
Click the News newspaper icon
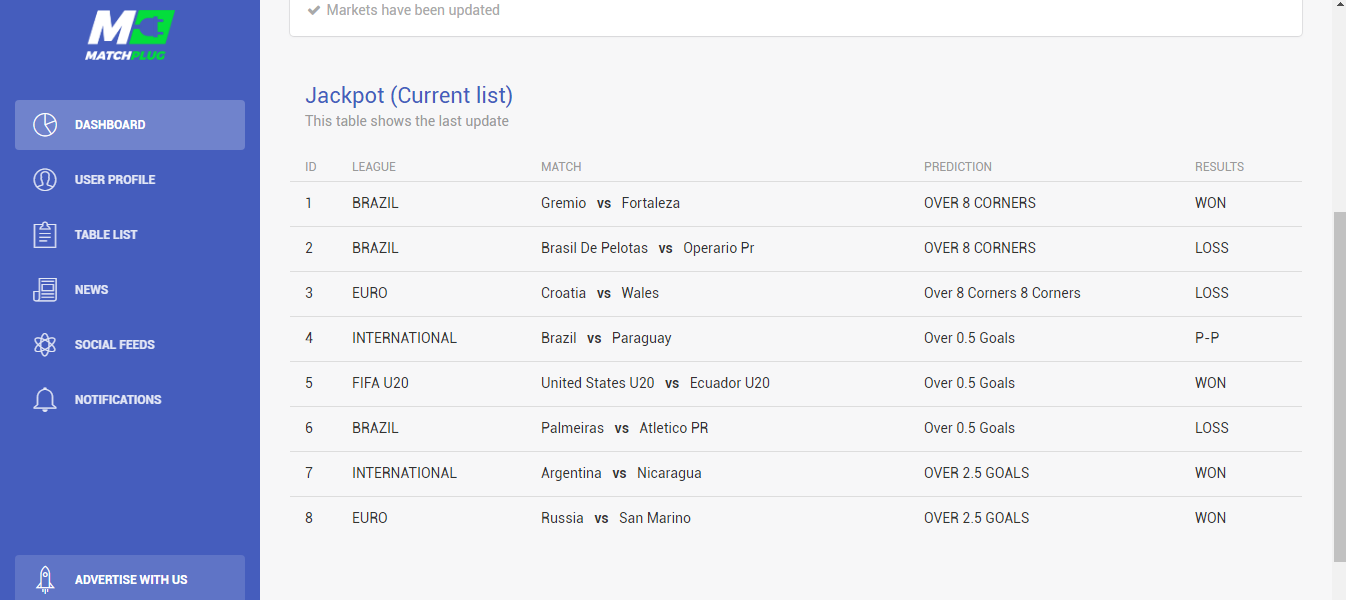click(x=45, y=290)
